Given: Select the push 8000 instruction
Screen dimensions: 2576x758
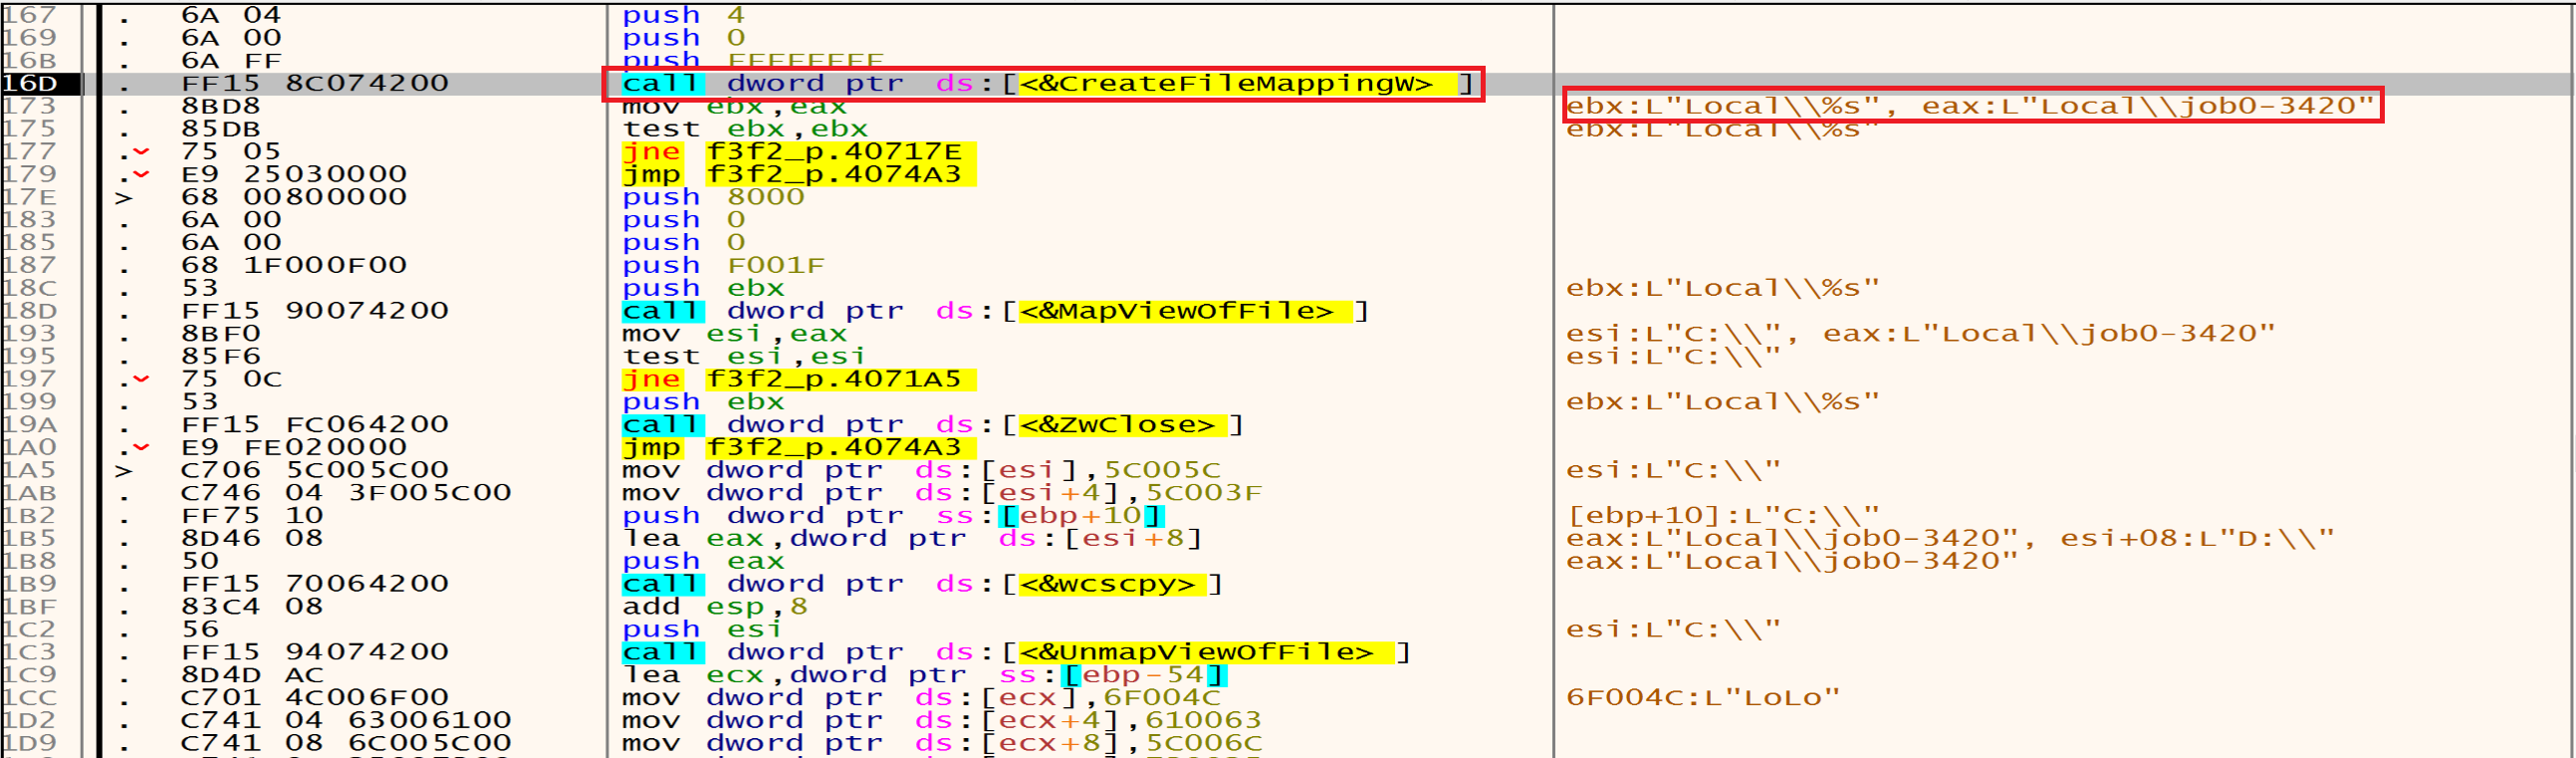Looking at the screenshot, I should point(713,198).
